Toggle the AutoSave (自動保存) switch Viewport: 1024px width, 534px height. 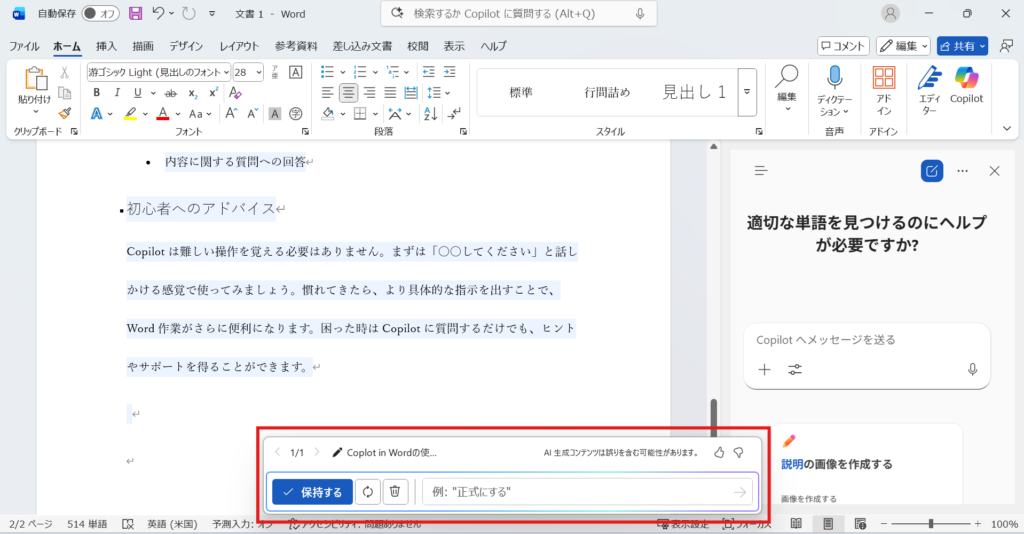click(100, 14)
